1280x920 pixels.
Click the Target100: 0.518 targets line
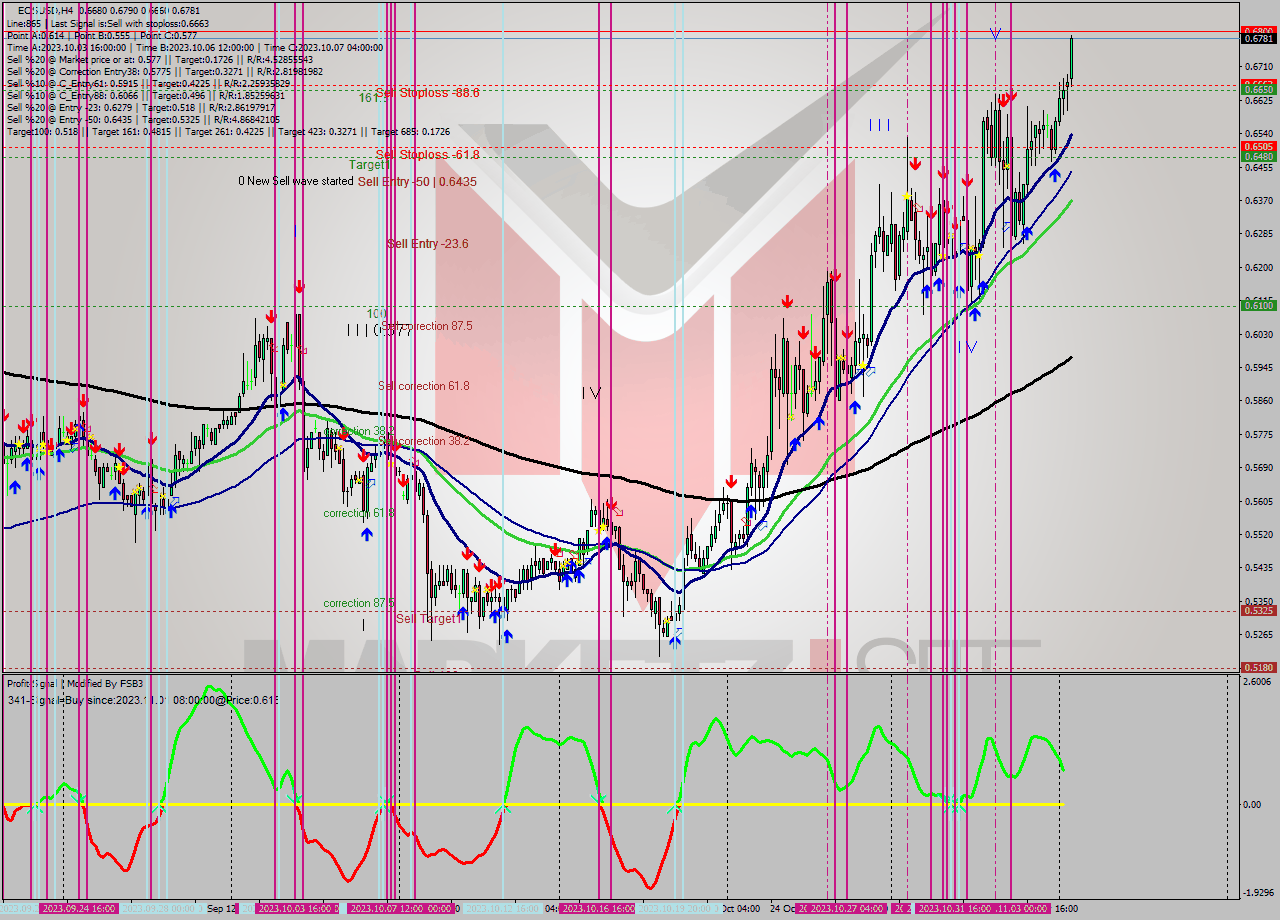[x=228, y=131]
